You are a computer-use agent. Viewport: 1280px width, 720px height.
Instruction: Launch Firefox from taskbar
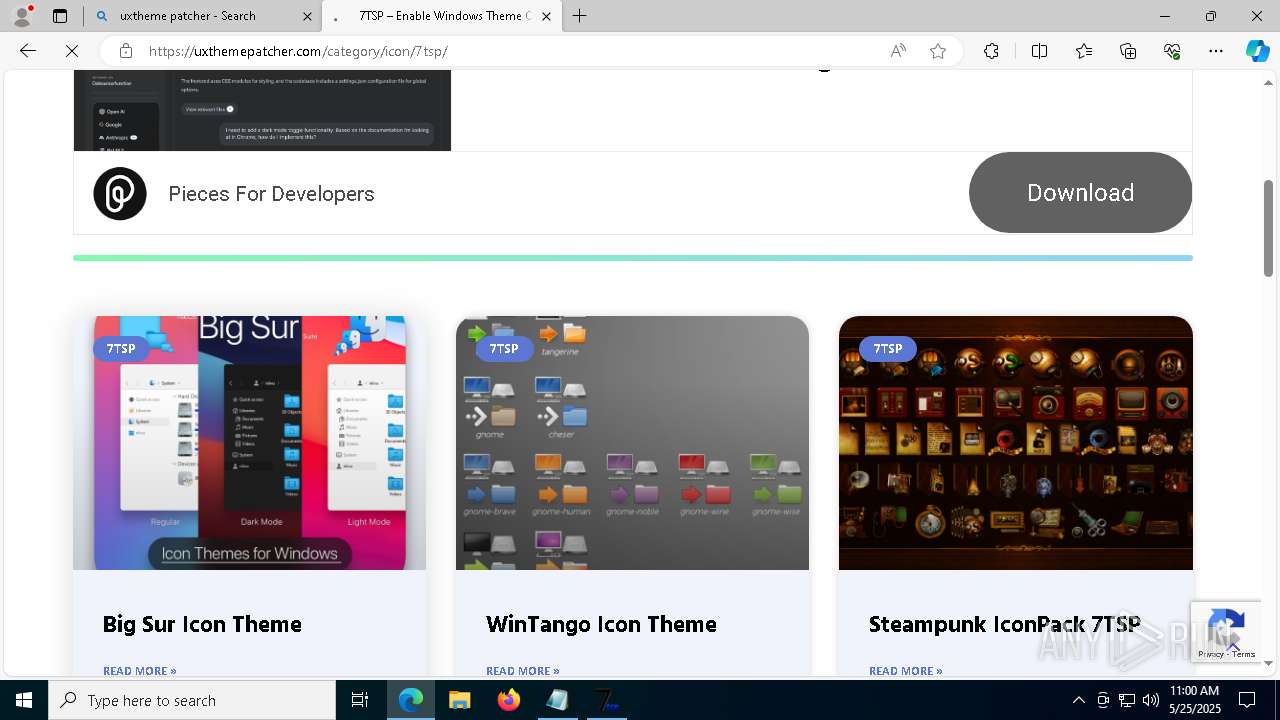click(509, 700)
